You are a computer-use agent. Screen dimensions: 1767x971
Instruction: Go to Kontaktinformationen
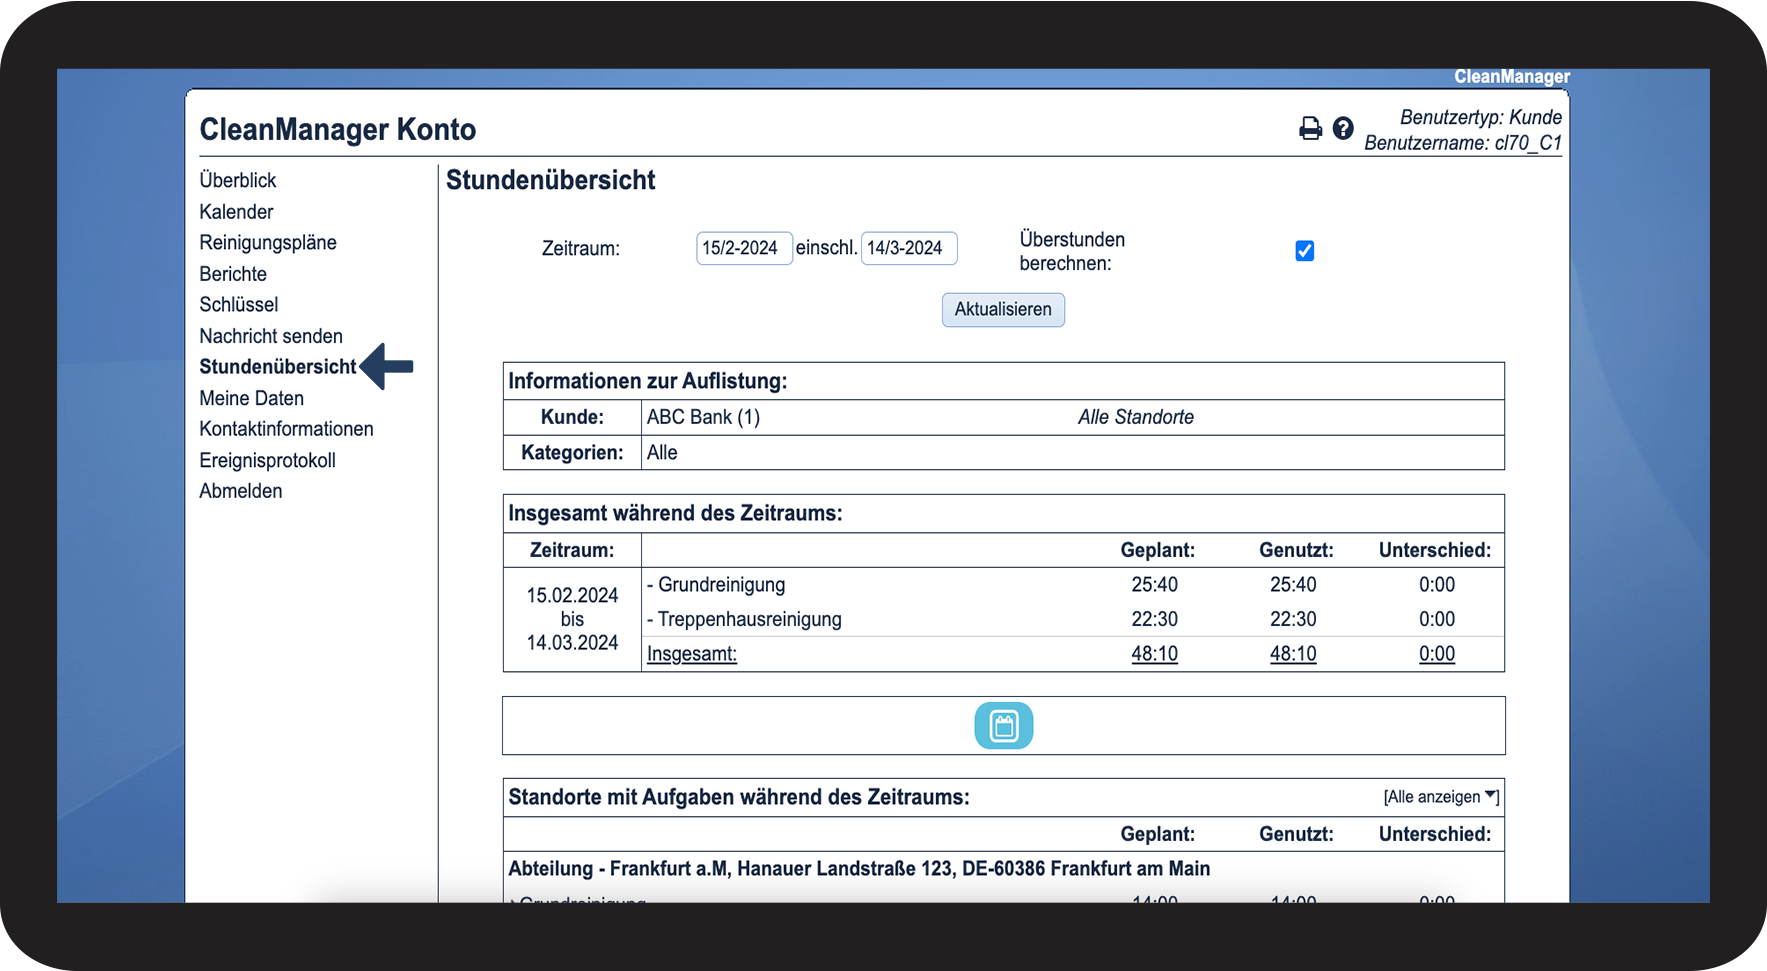point(287,429)
